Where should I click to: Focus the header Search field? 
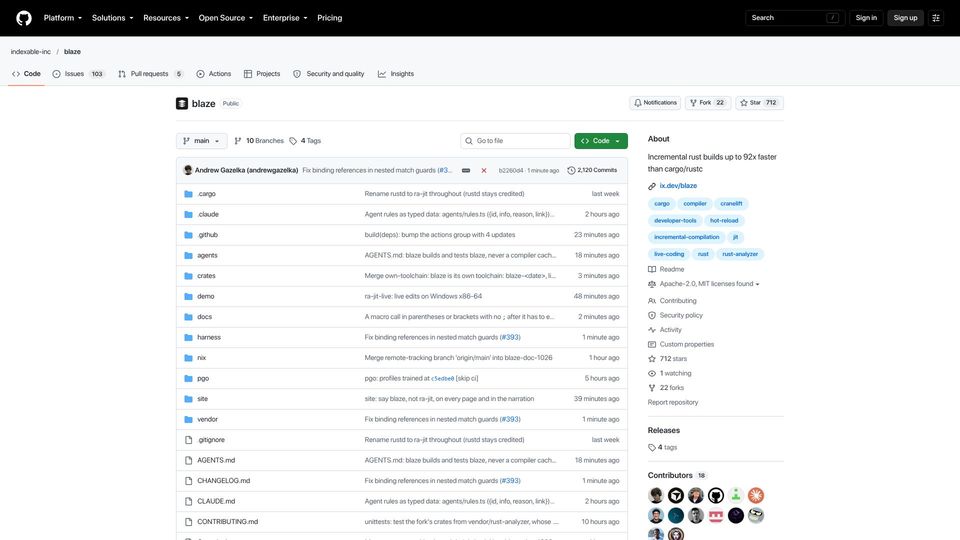795,18
